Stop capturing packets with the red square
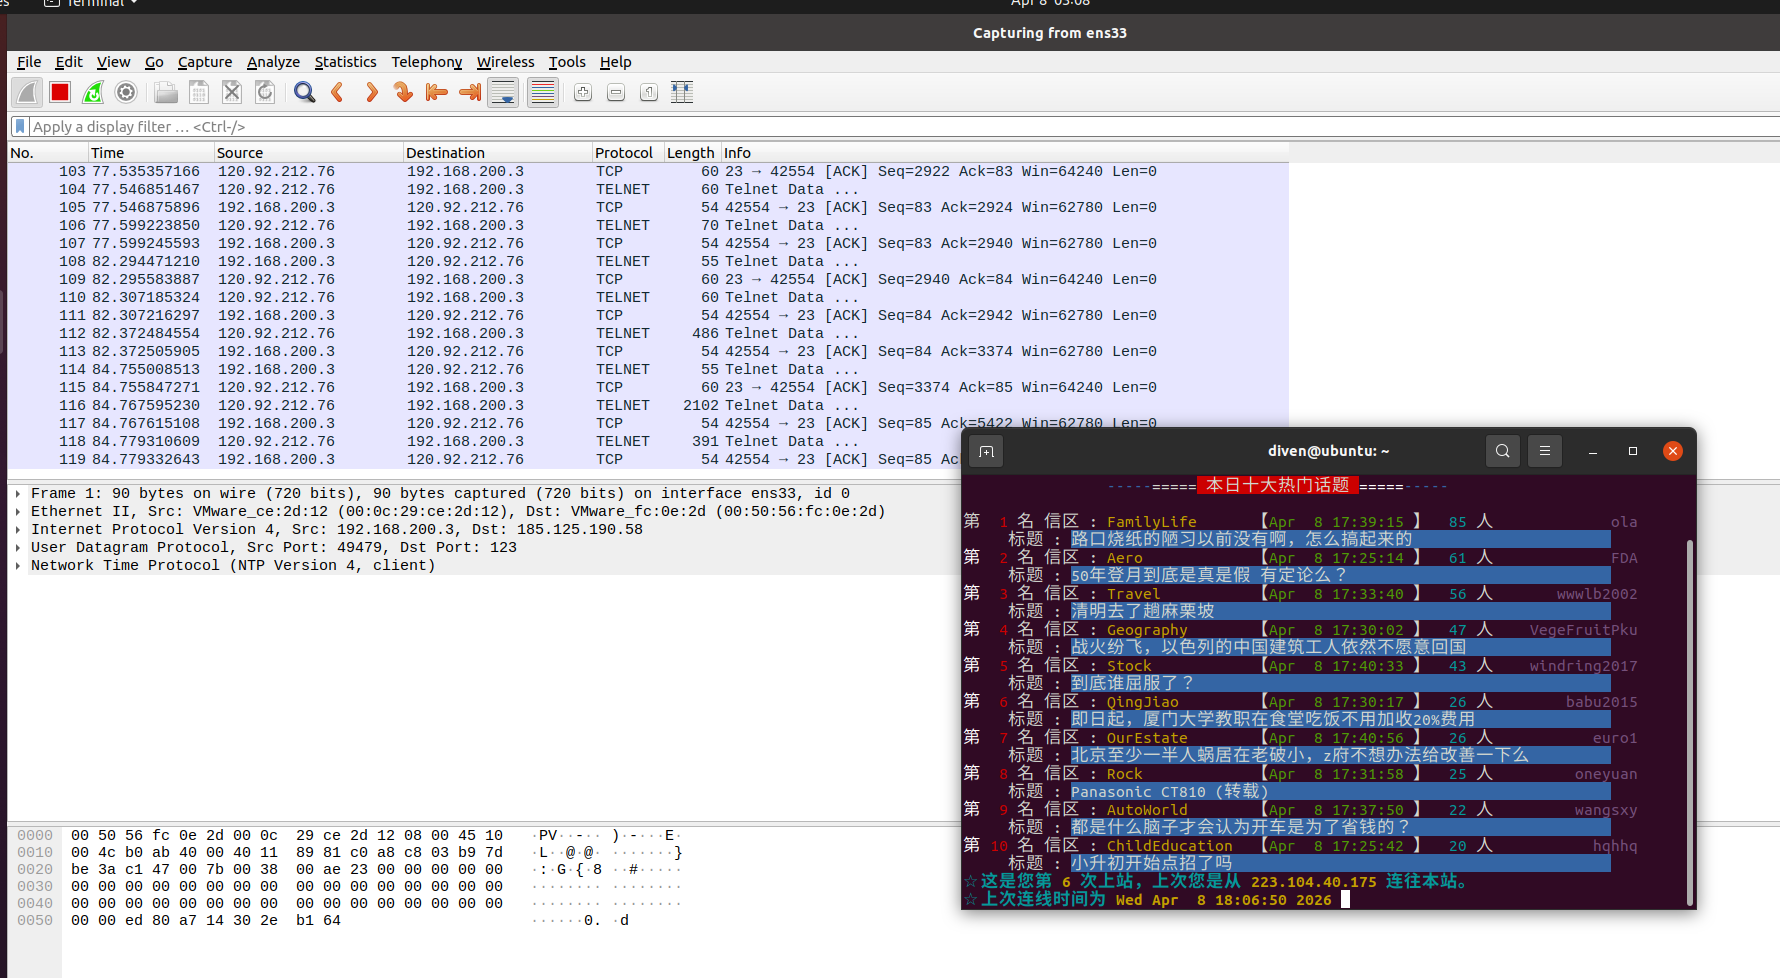Screen dimensions: 1780x978 coord(60,93)
